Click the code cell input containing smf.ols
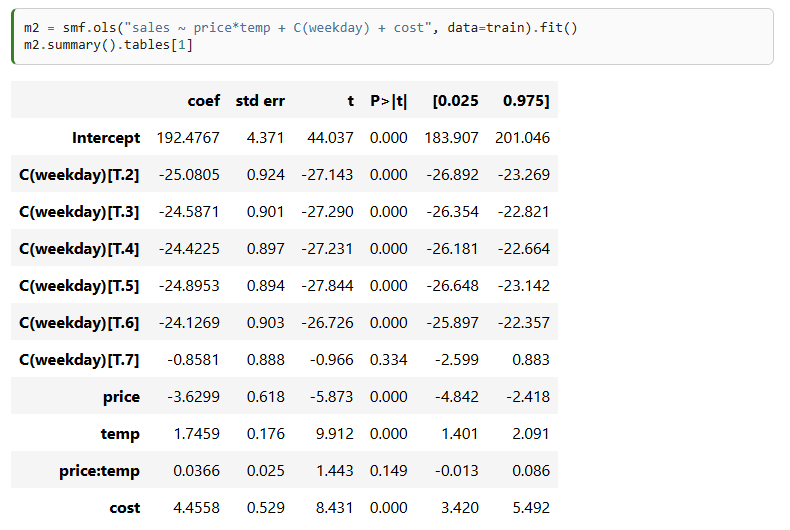The image size is (790, 530). tap(393, 36)
